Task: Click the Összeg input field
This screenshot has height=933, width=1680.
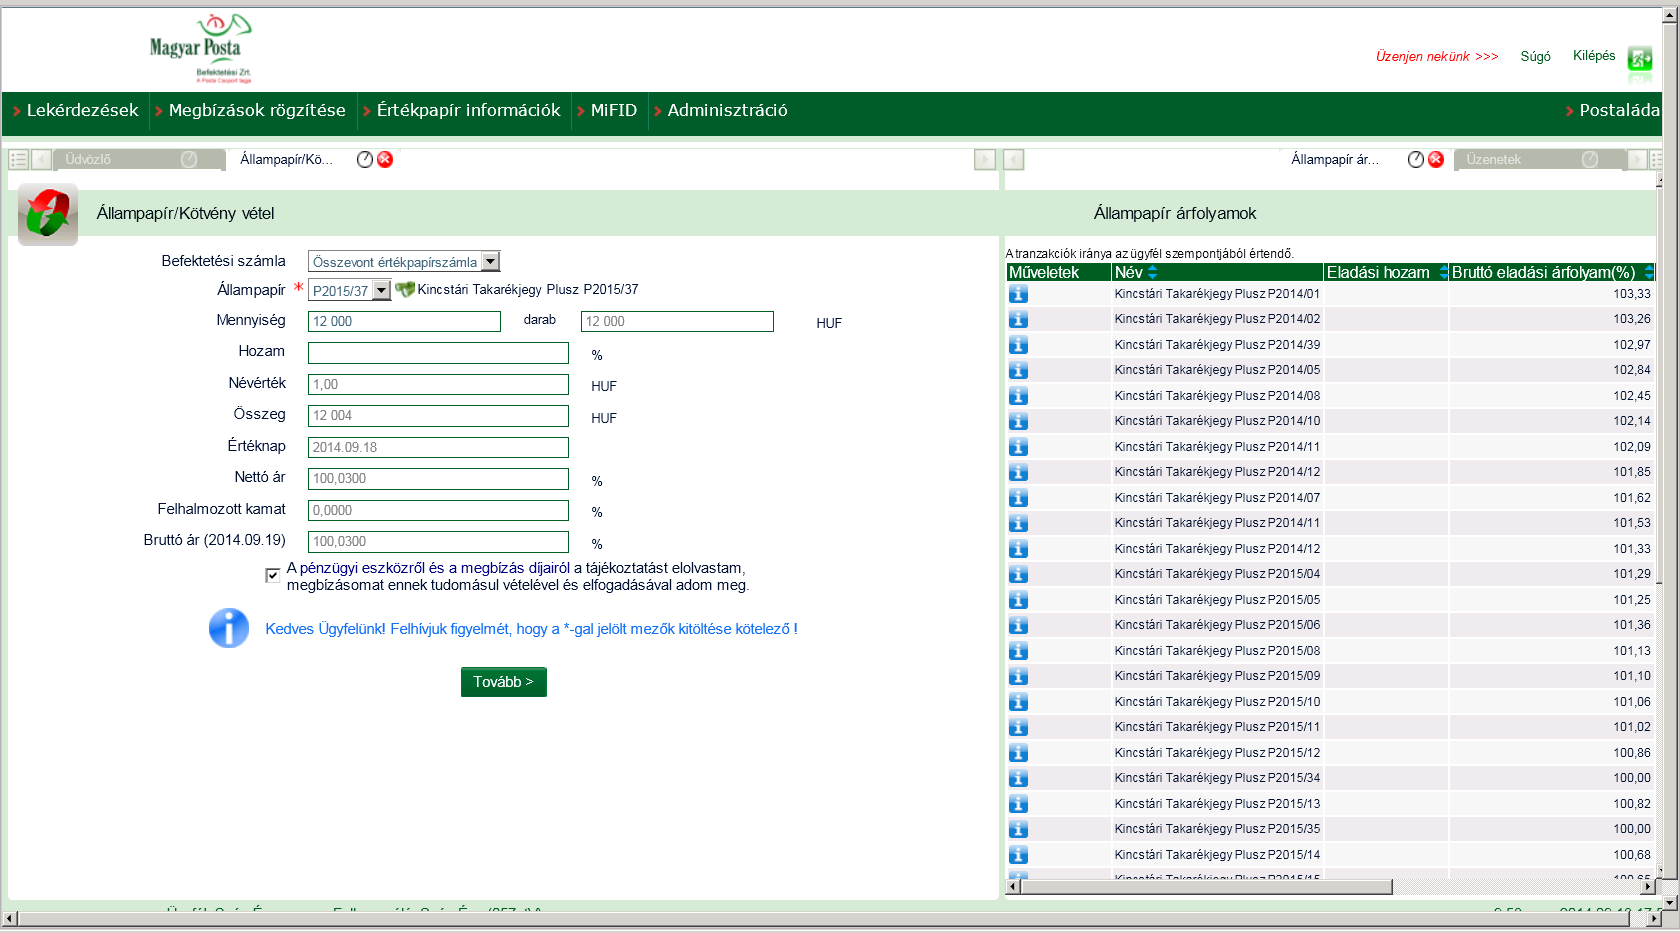Action: click(438, 416)
